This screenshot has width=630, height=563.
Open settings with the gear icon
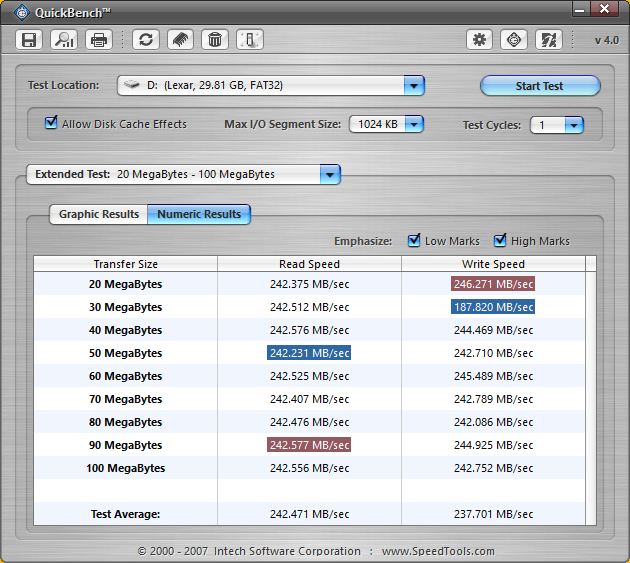pos(480,40)
